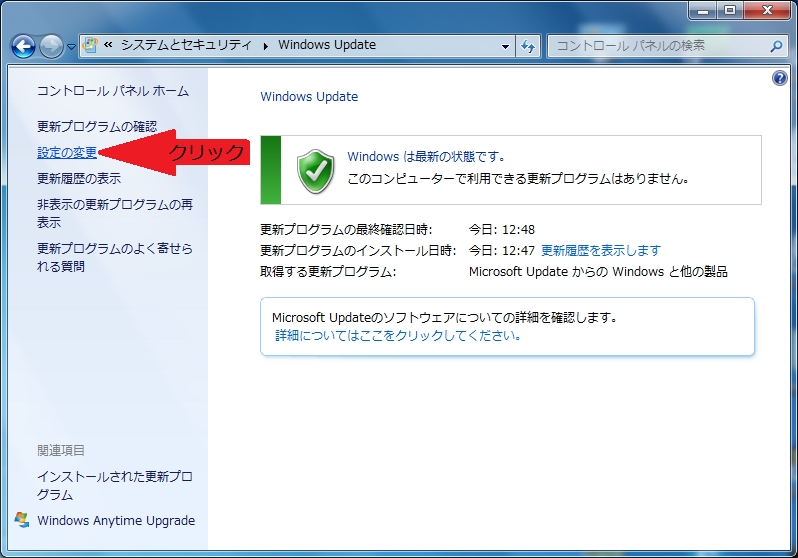
Task: Open コントロール パネル ホーム link
Action: pyautogui.click(x=113, y=91)
